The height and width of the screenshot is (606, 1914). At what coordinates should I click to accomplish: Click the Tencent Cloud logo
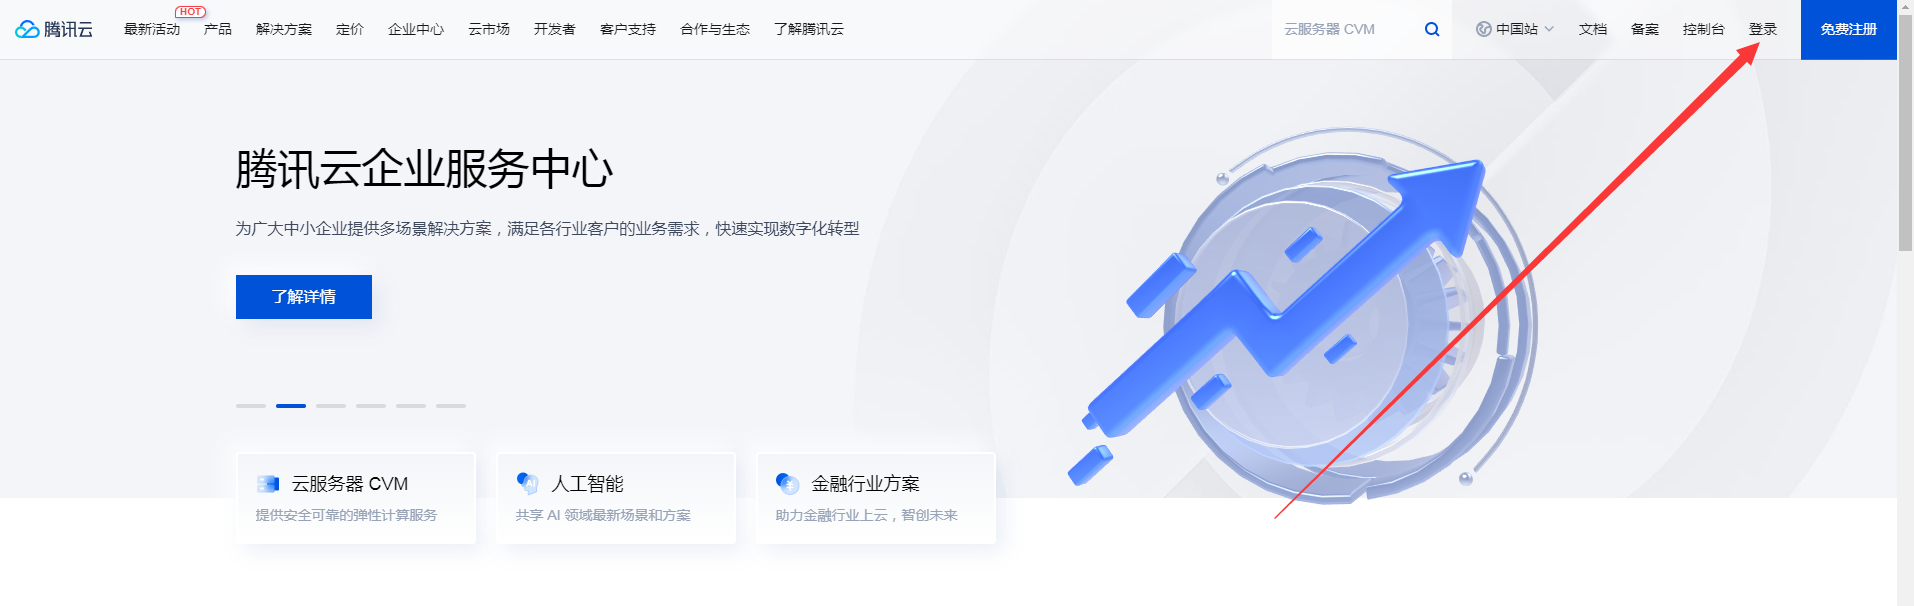pos(54,29)
